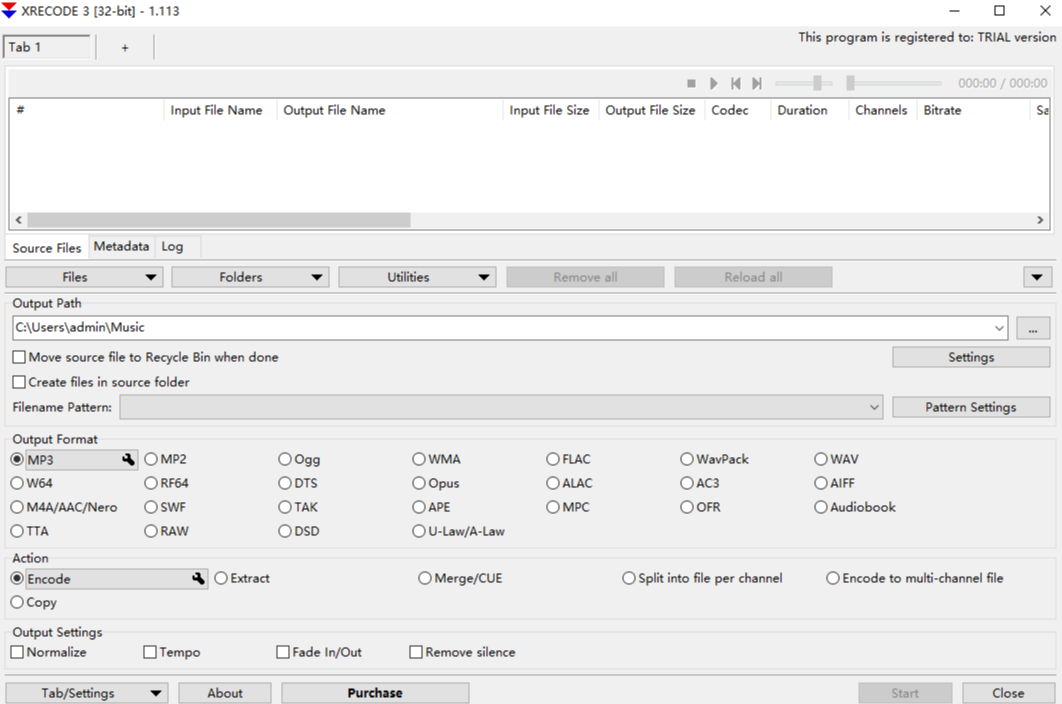The width and height of the screenshot is (1062, 704).
Task: Click the Codec column header
Action: point(738,110)
